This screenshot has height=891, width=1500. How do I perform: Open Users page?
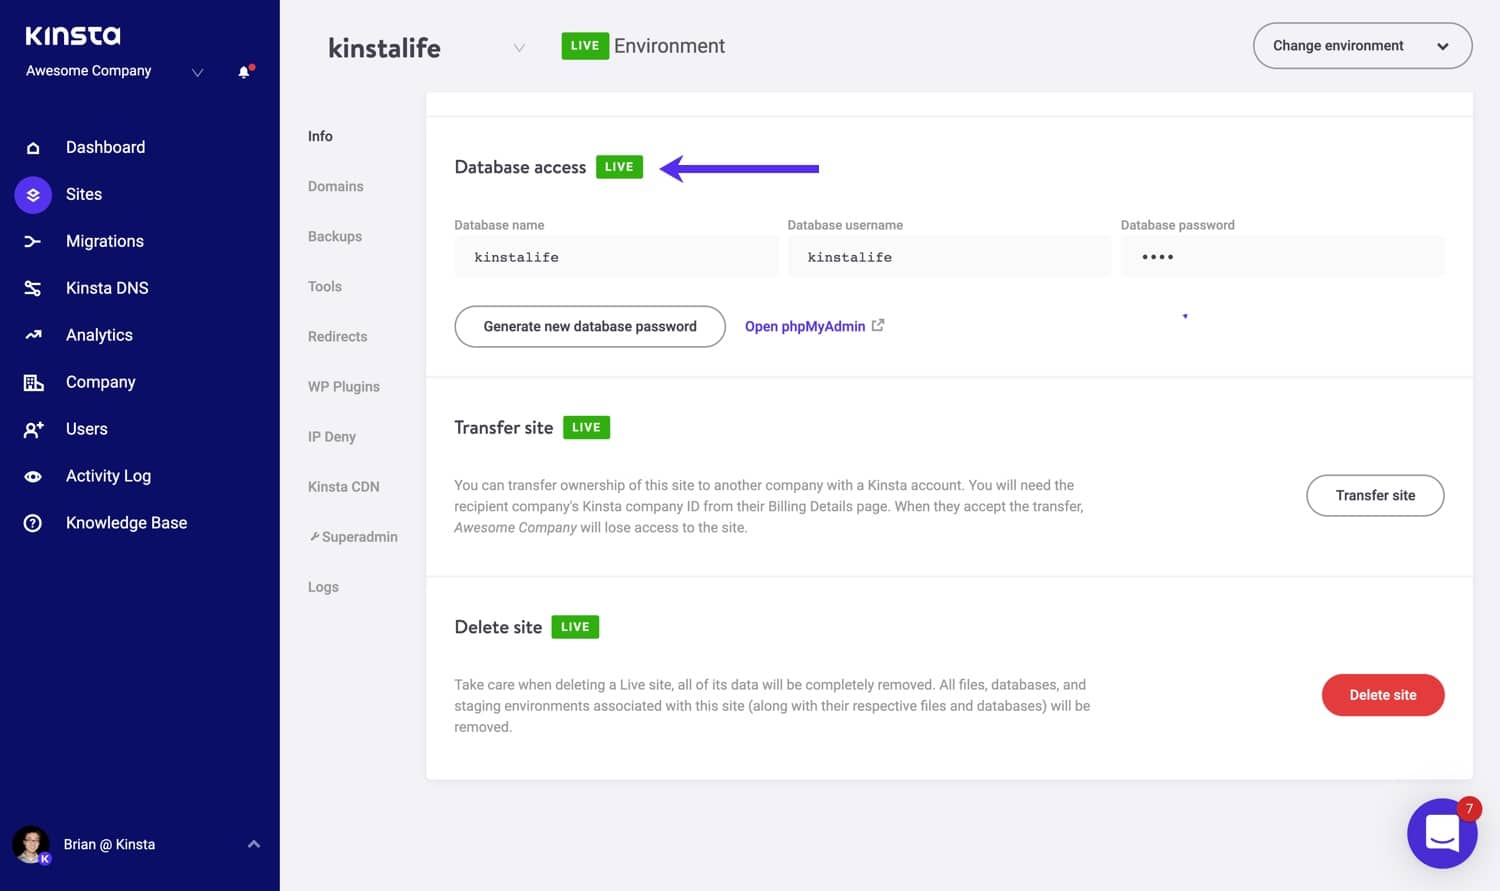tap(87, 429)
